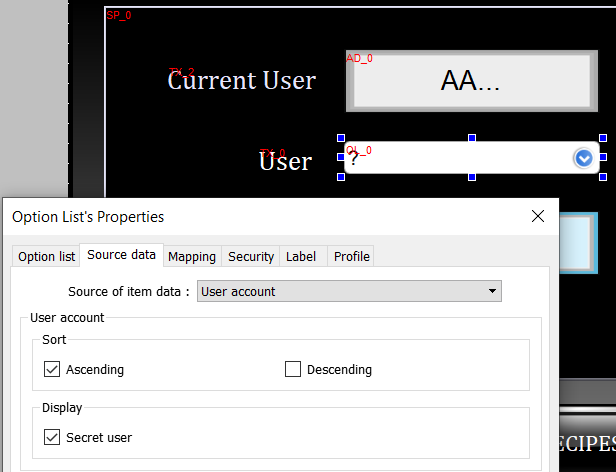Select the Source data tab

(121, 255)
